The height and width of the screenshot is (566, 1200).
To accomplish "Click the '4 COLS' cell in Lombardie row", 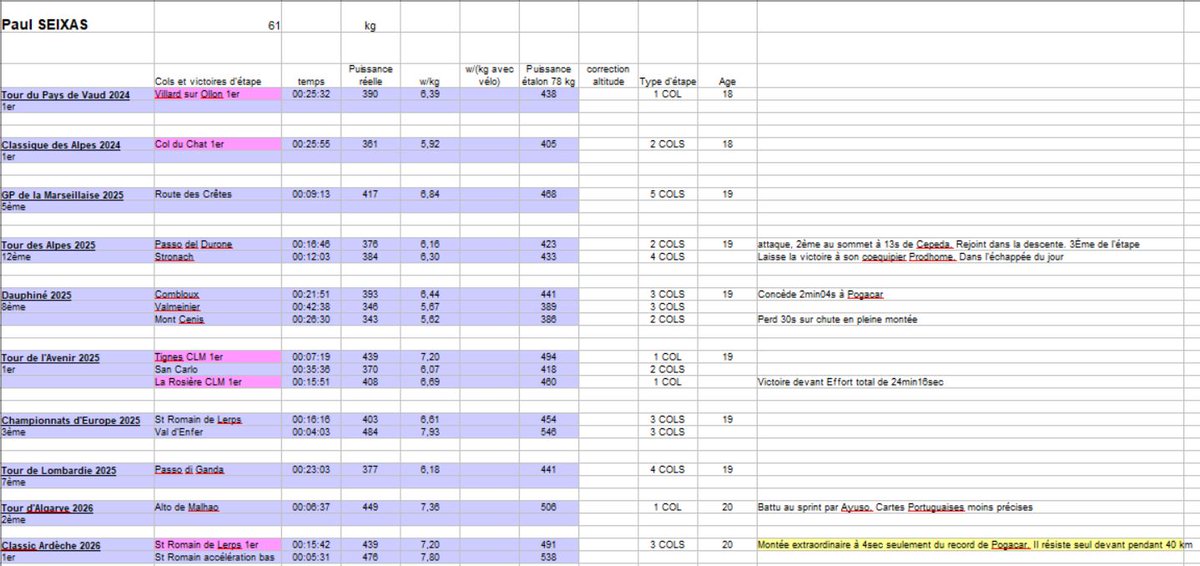I will coord(667,470).
